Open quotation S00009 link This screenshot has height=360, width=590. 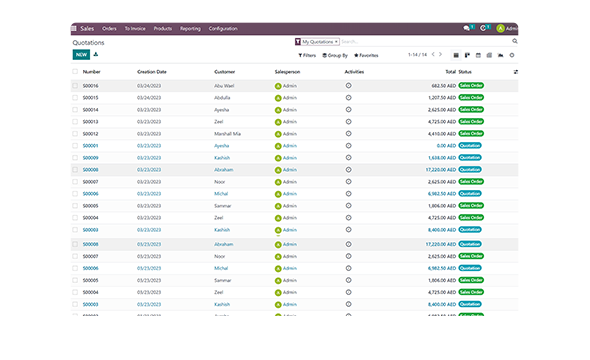(90, 158)
